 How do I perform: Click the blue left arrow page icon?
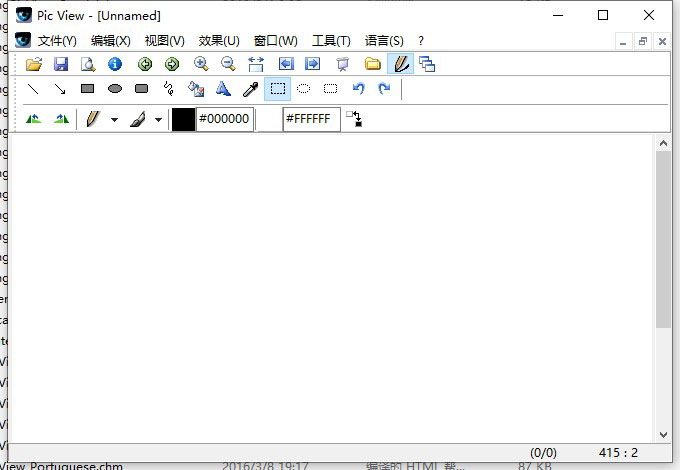pos(286,64)
